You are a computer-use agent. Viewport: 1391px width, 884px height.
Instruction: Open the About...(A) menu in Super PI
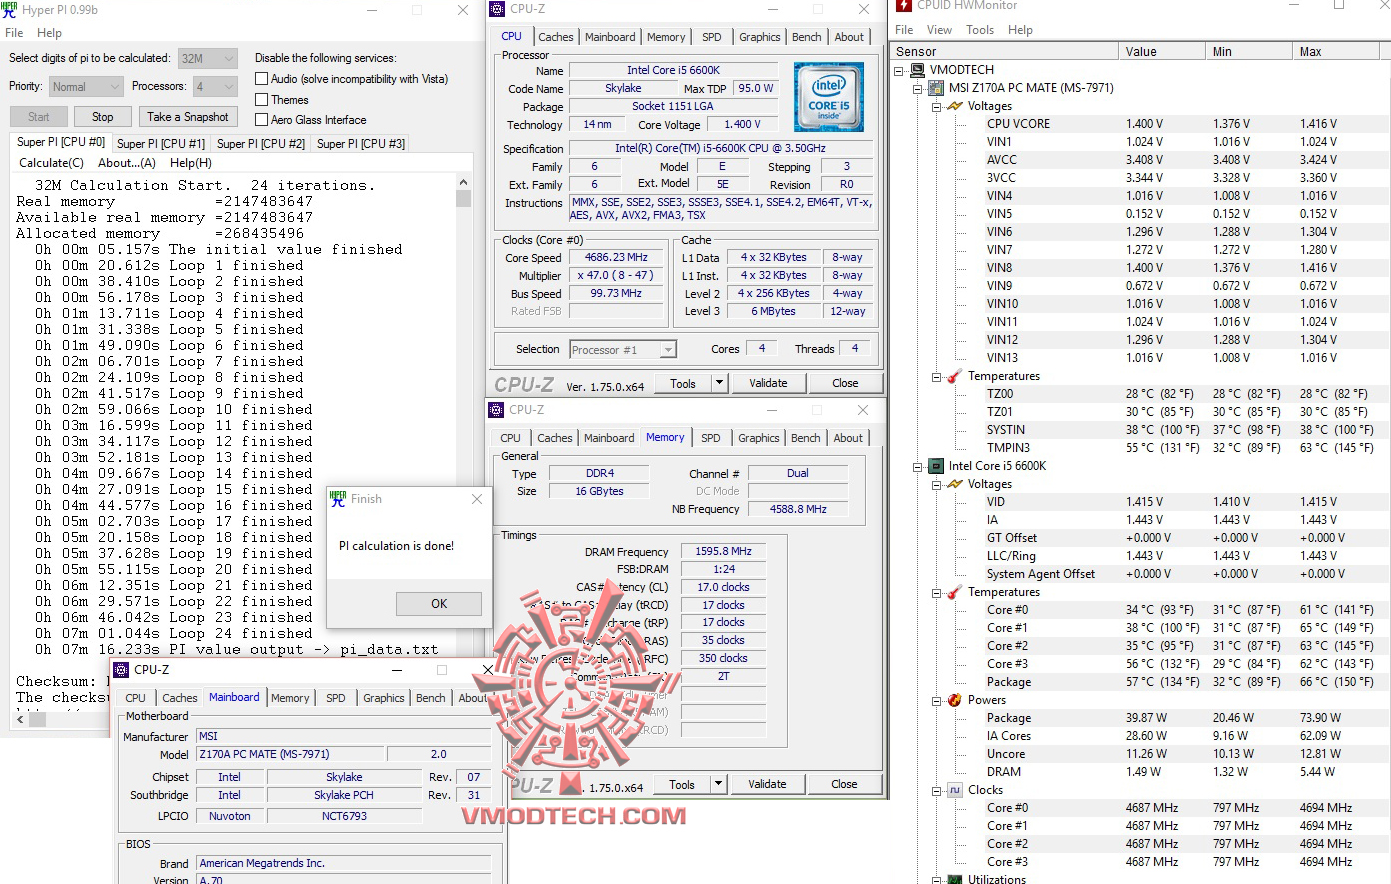[127, 163]
